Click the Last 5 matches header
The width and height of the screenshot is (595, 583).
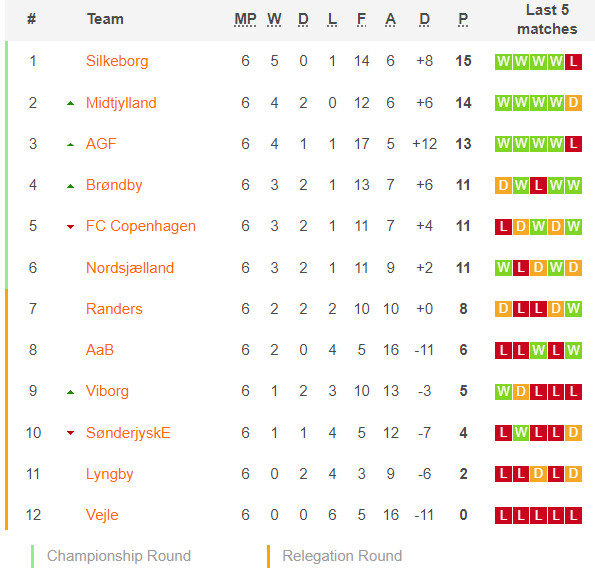[x=547, y=19]
